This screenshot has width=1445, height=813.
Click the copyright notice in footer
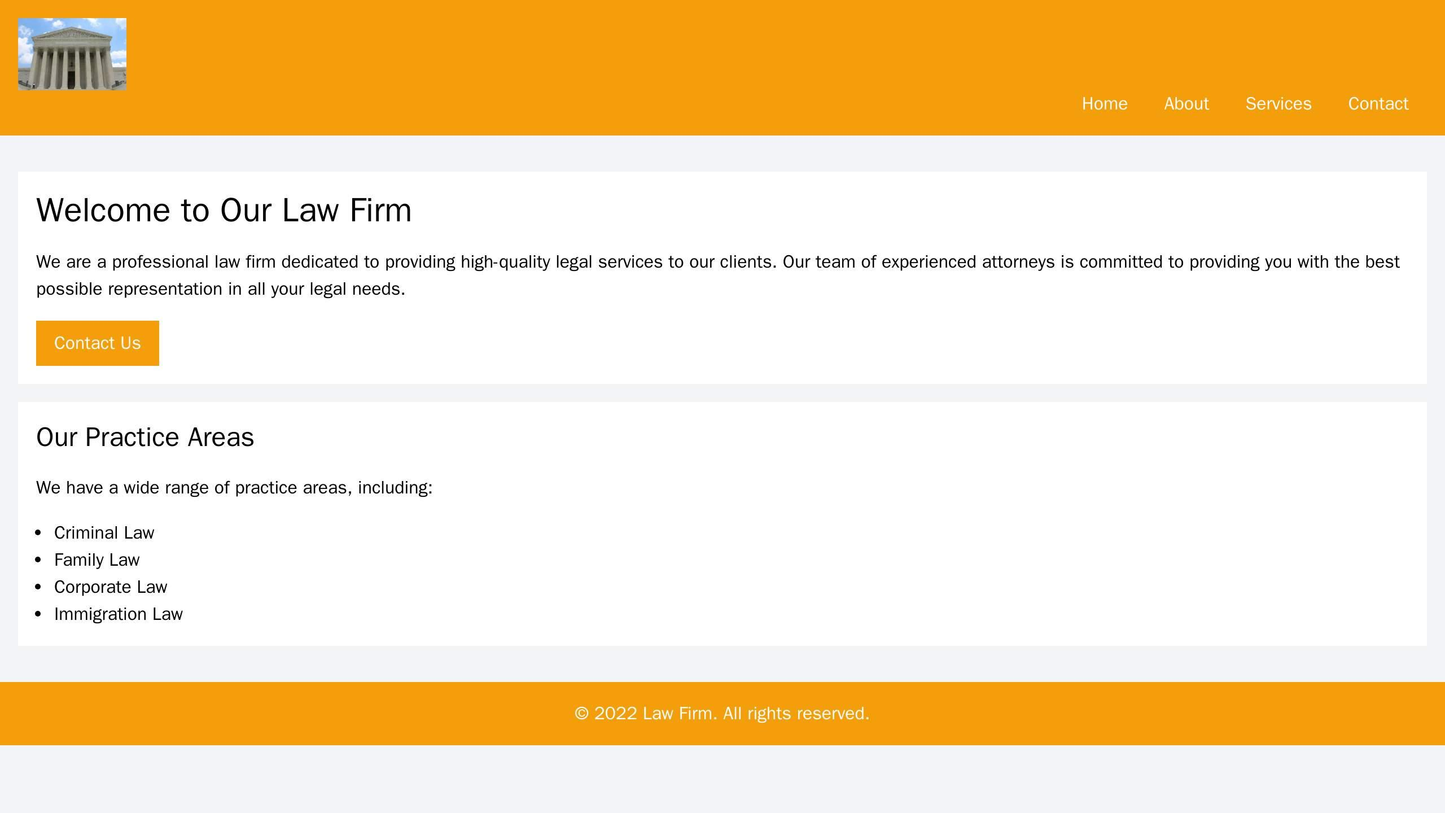(x=722, y=713)
